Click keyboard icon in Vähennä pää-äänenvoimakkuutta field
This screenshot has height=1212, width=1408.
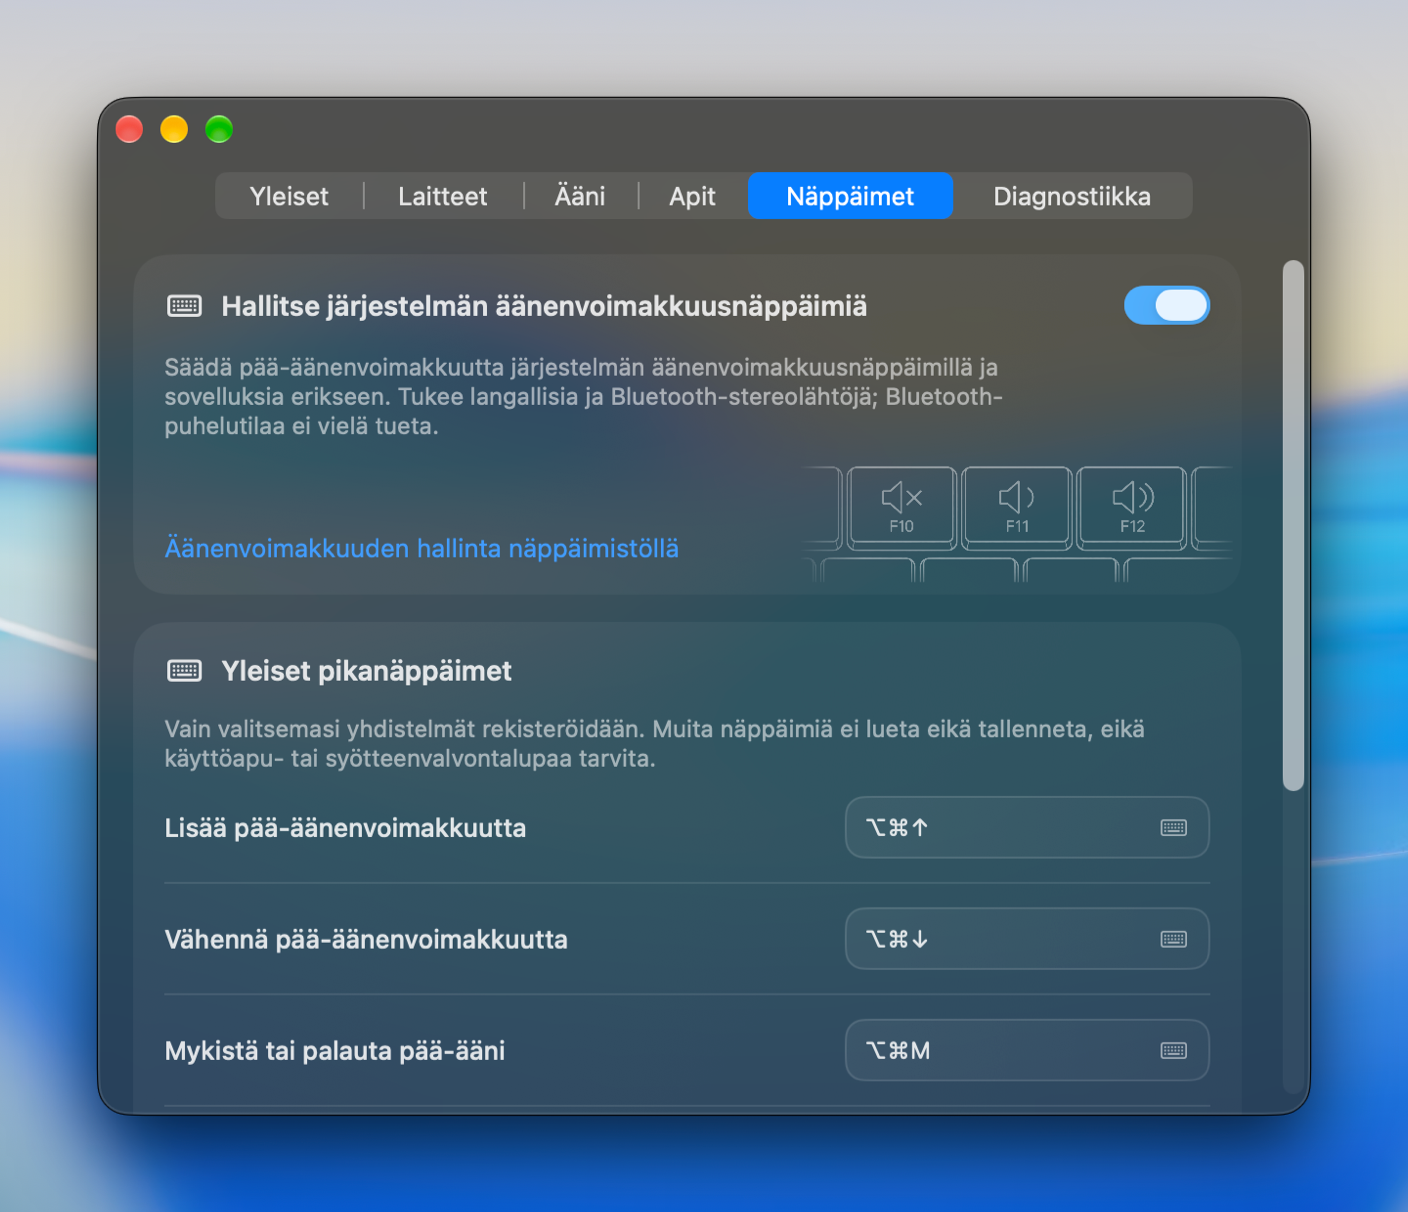coord(1174,939)
